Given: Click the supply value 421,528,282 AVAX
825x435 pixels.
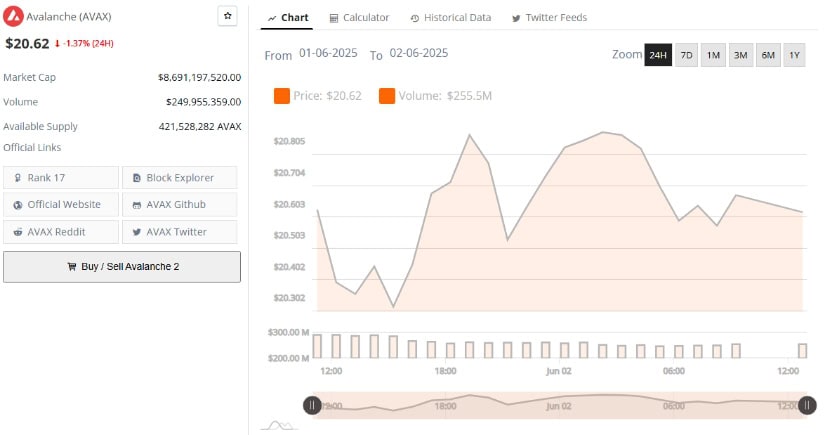Looking at the screenshot, I should [x=200, y=126].
